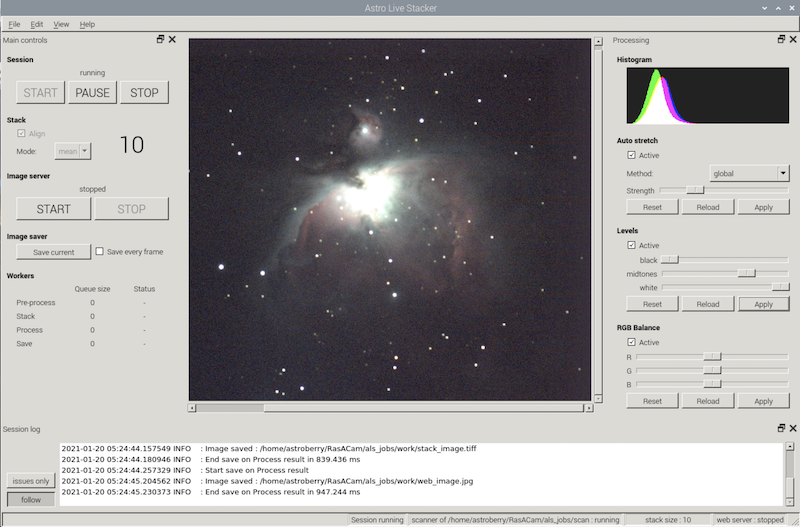This screenshot has height=527, width=800.
Task: Uncheck RGB Balance Active checkbox
Action: [631, 342]
